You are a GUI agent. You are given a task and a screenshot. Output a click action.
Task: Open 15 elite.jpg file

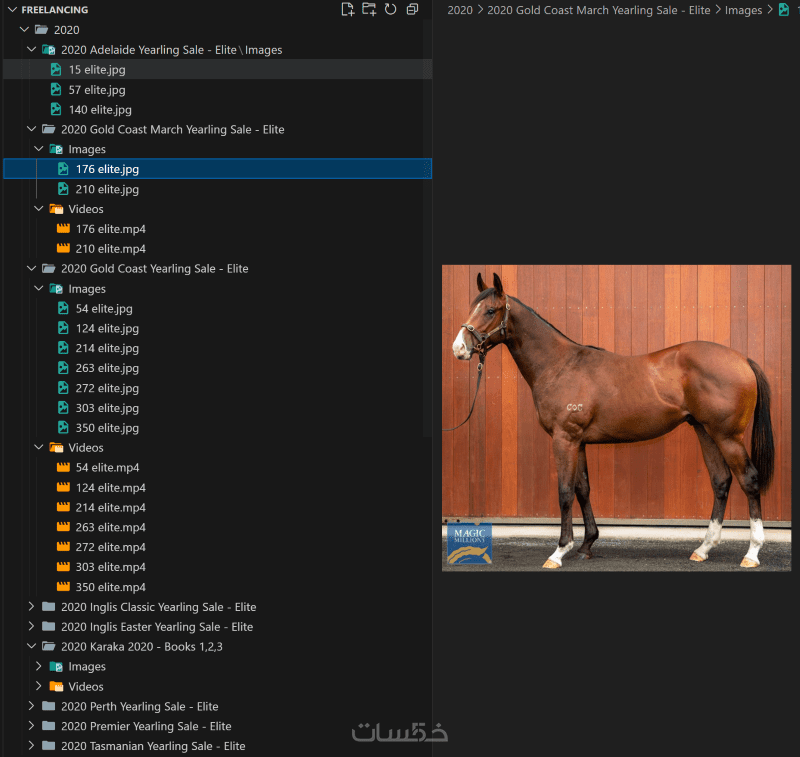point(217,69)
